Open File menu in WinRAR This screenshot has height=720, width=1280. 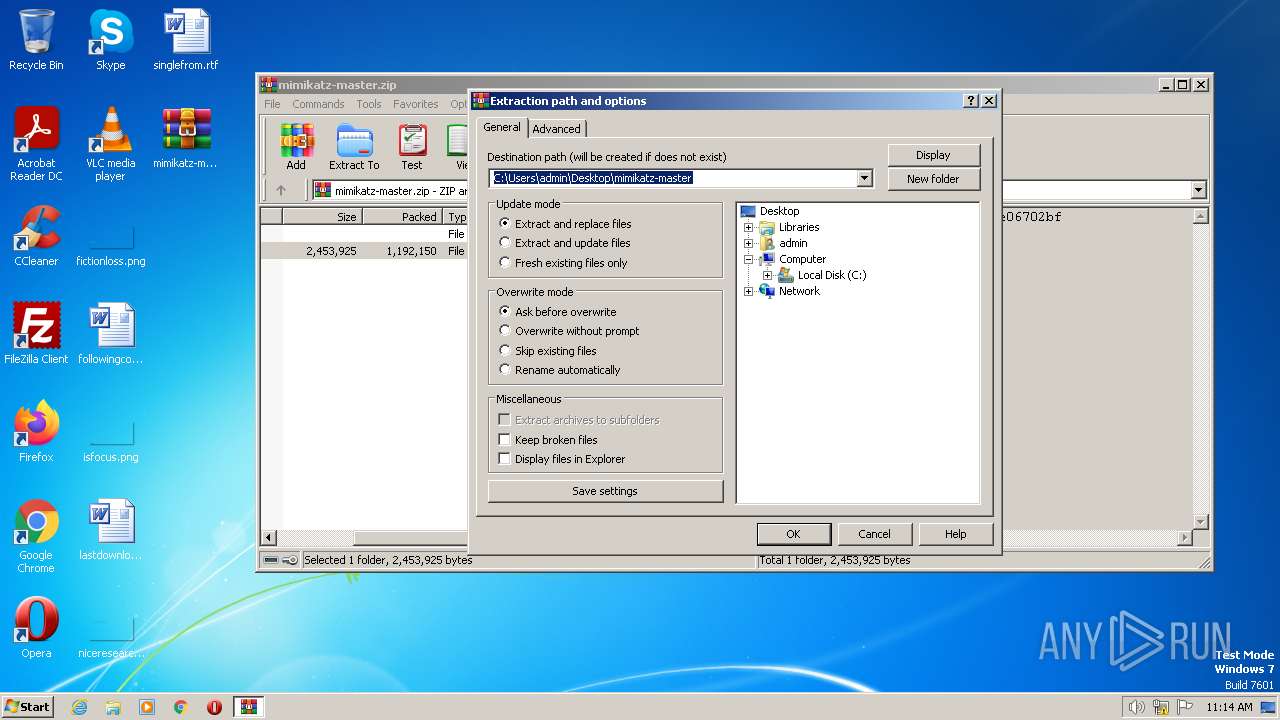272,104
